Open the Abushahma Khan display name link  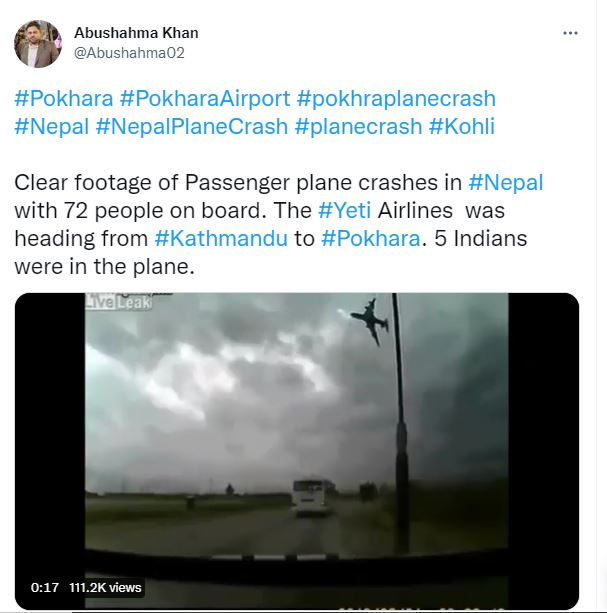pos(136,32)
